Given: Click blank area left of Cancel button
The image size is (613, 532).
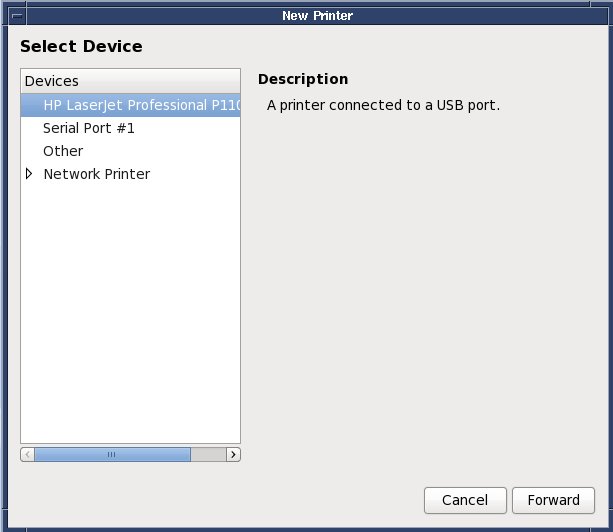Looking at the screenshot, I should tap(250, 499).
